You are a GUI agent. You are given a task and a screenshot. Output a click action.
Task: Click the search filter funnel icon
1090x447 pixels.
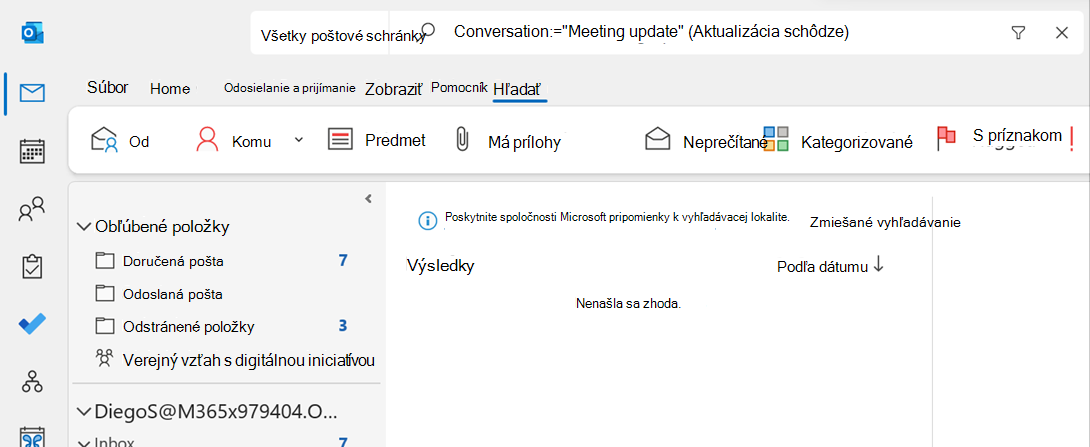[1018, 33]
